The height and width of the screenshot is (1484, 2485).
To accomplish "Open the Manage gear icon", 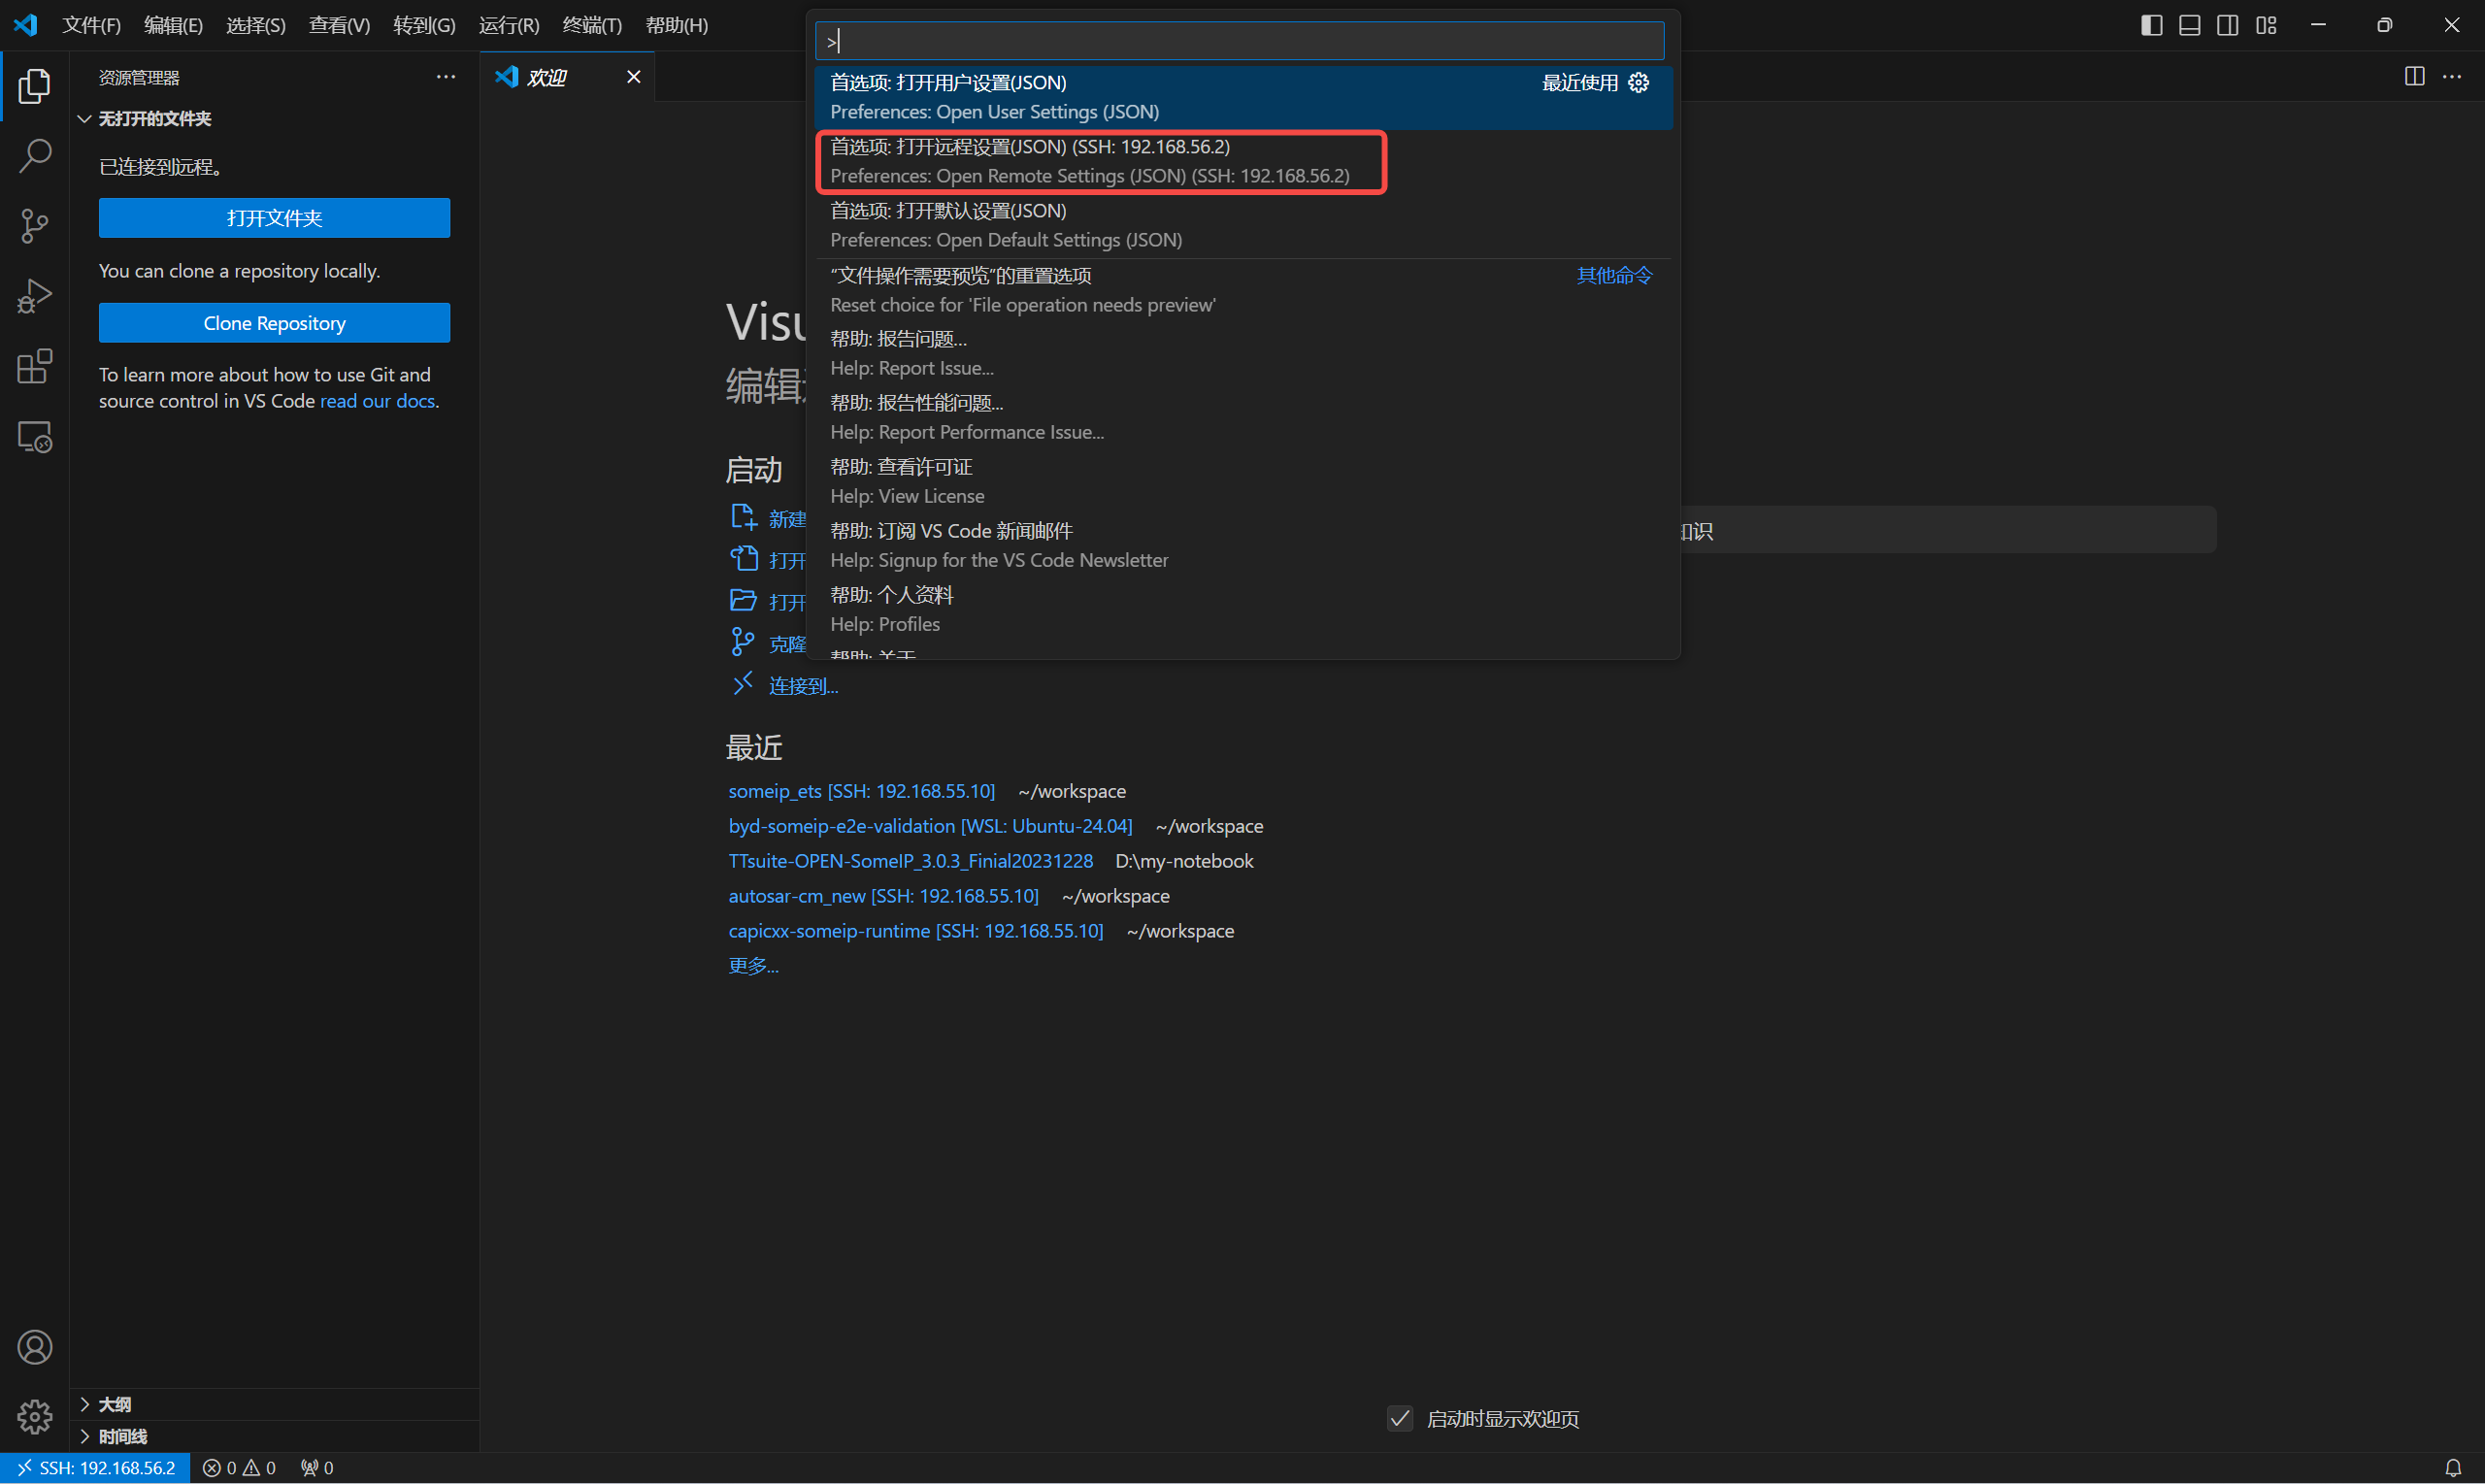I will 35,1416.
